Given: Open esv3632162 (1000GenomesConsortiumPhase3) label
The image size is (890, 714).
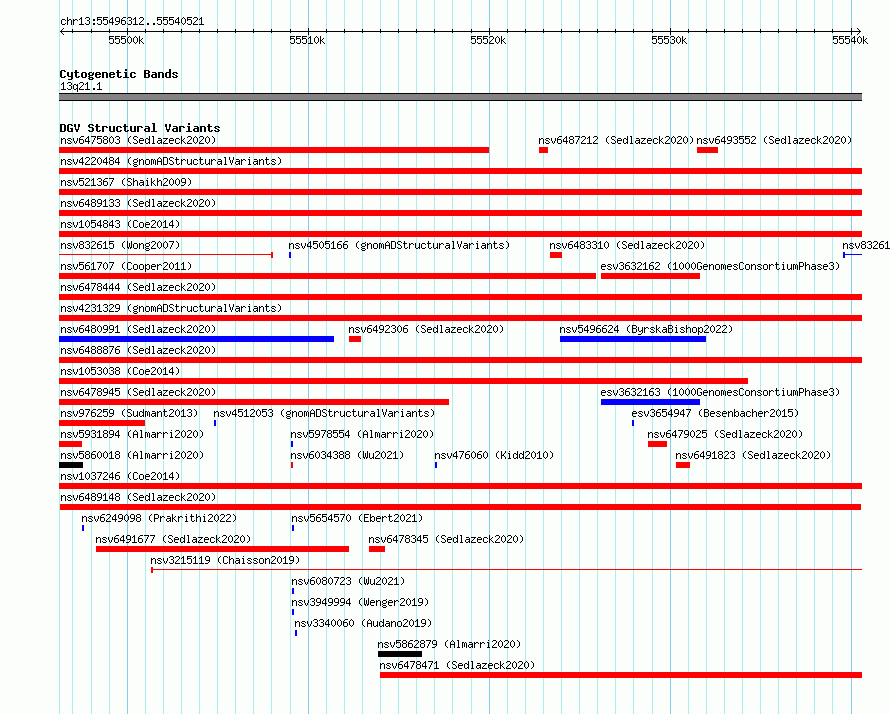Looking at the screenshot, I should (x=720, y=266).
